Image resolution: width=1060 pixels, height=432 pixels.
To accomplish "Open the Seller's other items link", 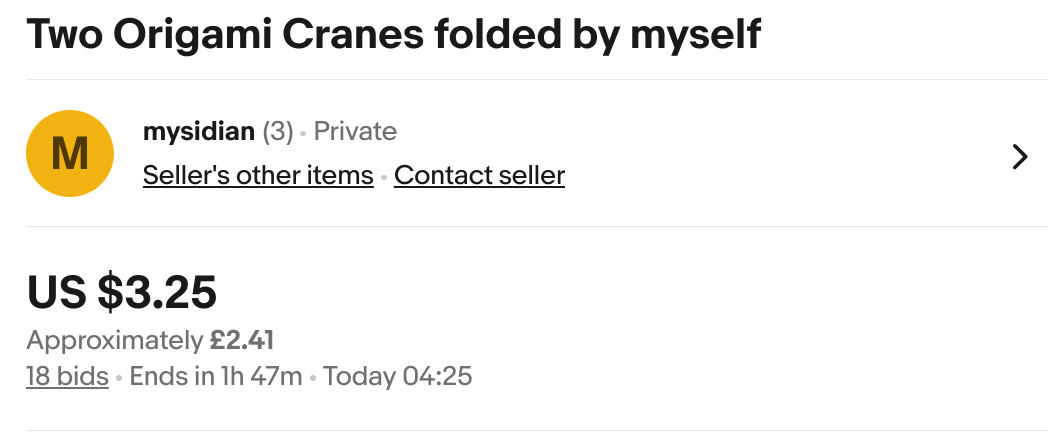I will (x=258, y=176).
